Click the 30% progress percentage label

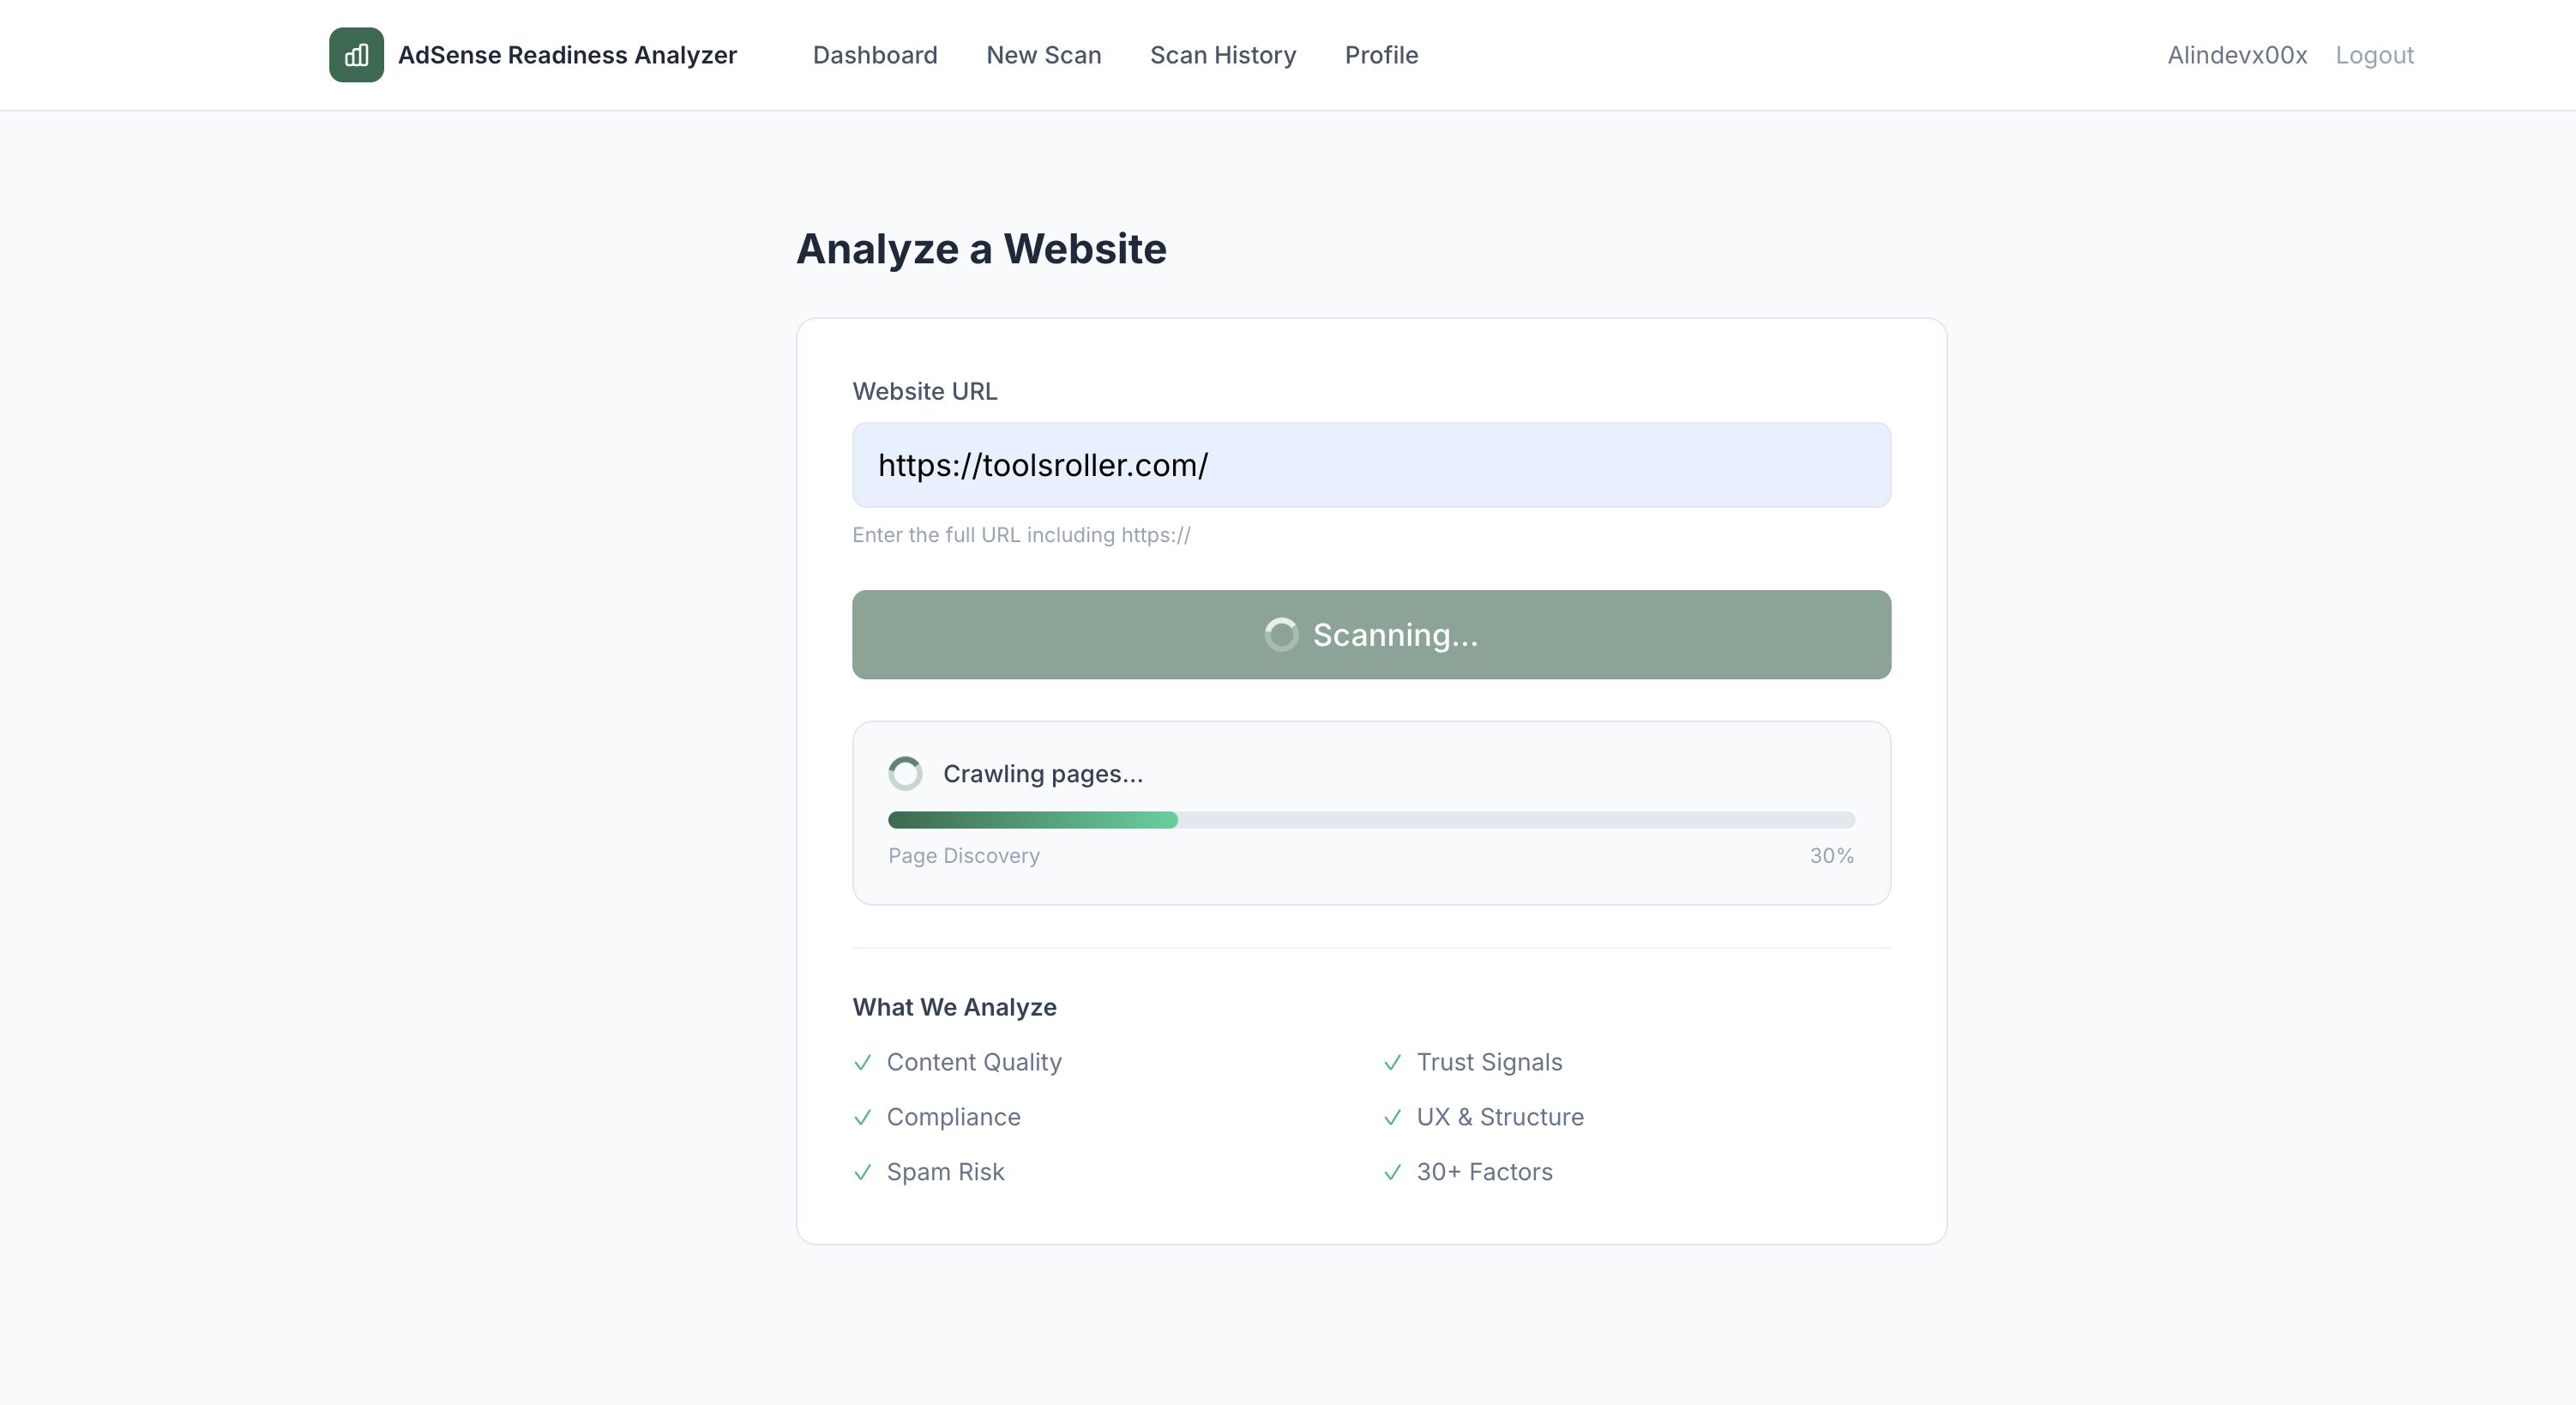tap(1831, 856)
